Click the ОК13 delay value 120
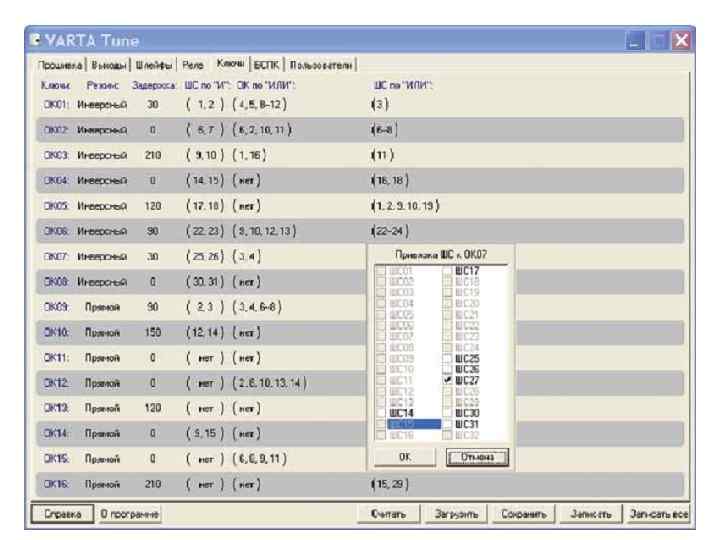Viewport: 720px width, 540px height. (x=153, y=408)
